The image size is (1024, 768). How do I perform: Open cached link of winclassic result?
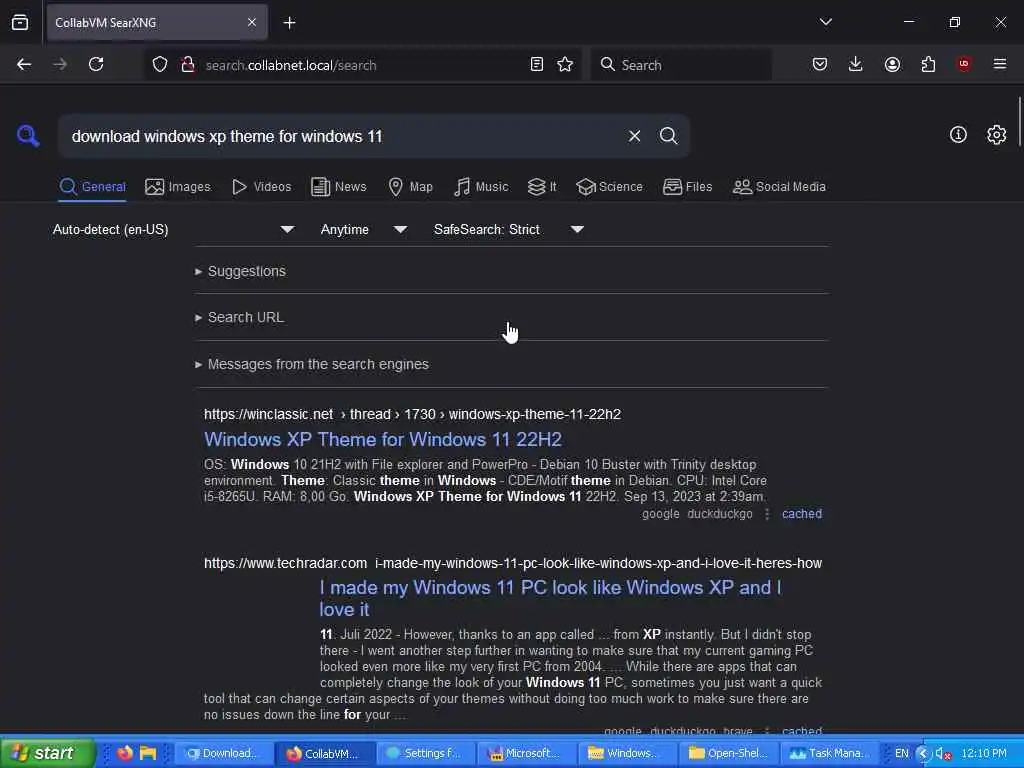(x=801, y=513)
